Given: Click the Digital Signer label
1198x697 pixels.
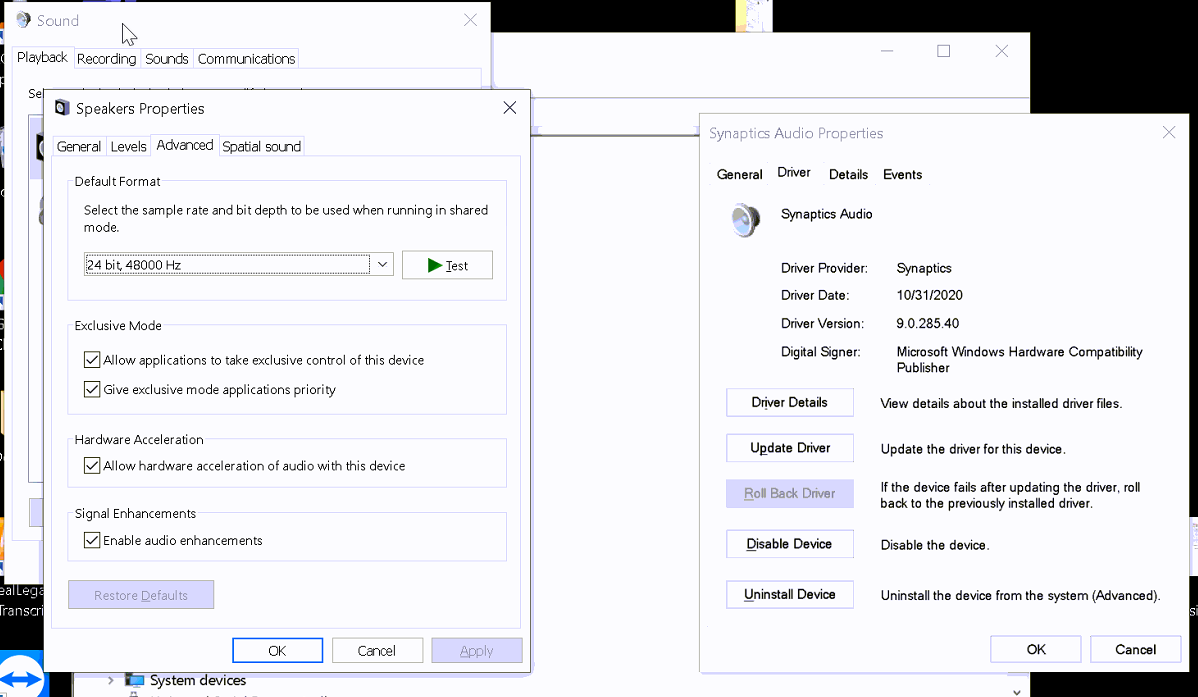Looking at the screenshot, I should (x=820, y=352).
